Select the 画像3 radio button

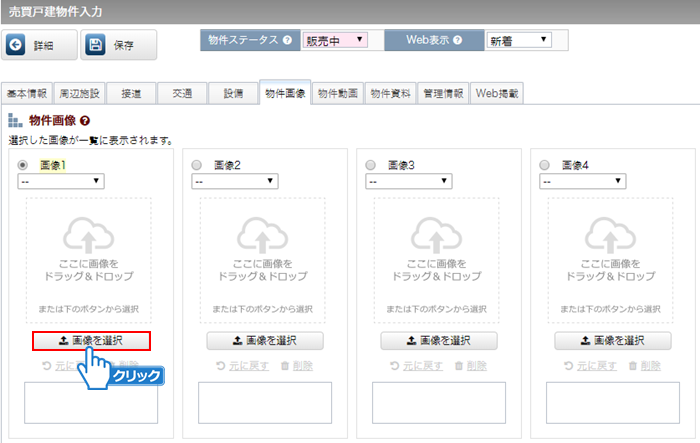click(x=371, y=165)
